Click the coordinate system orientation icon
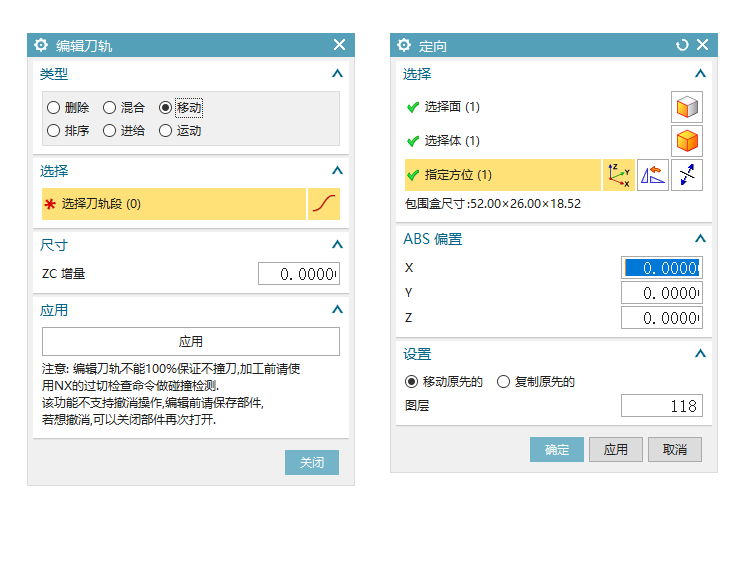748x564 pixels. click(620, 175)
